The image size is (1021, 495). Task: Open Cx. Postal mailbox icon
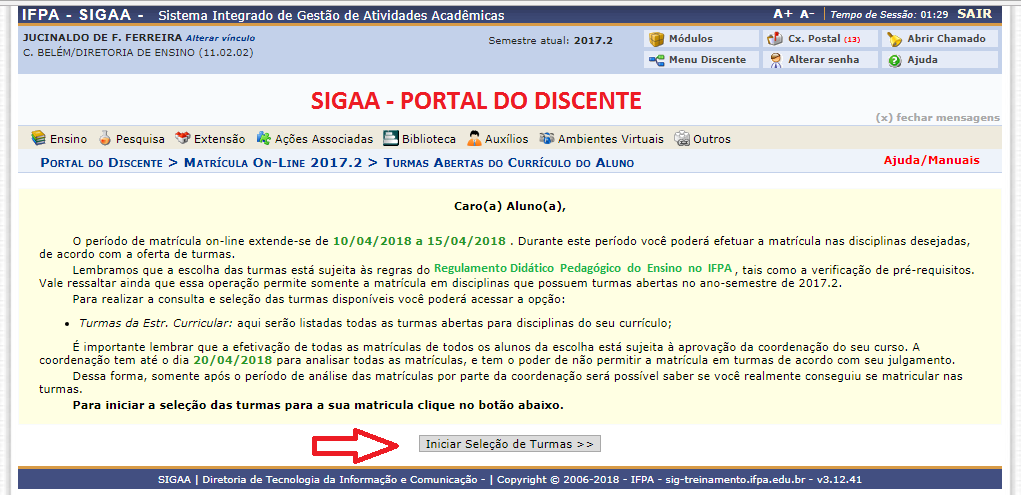click(x=775, y=39)
